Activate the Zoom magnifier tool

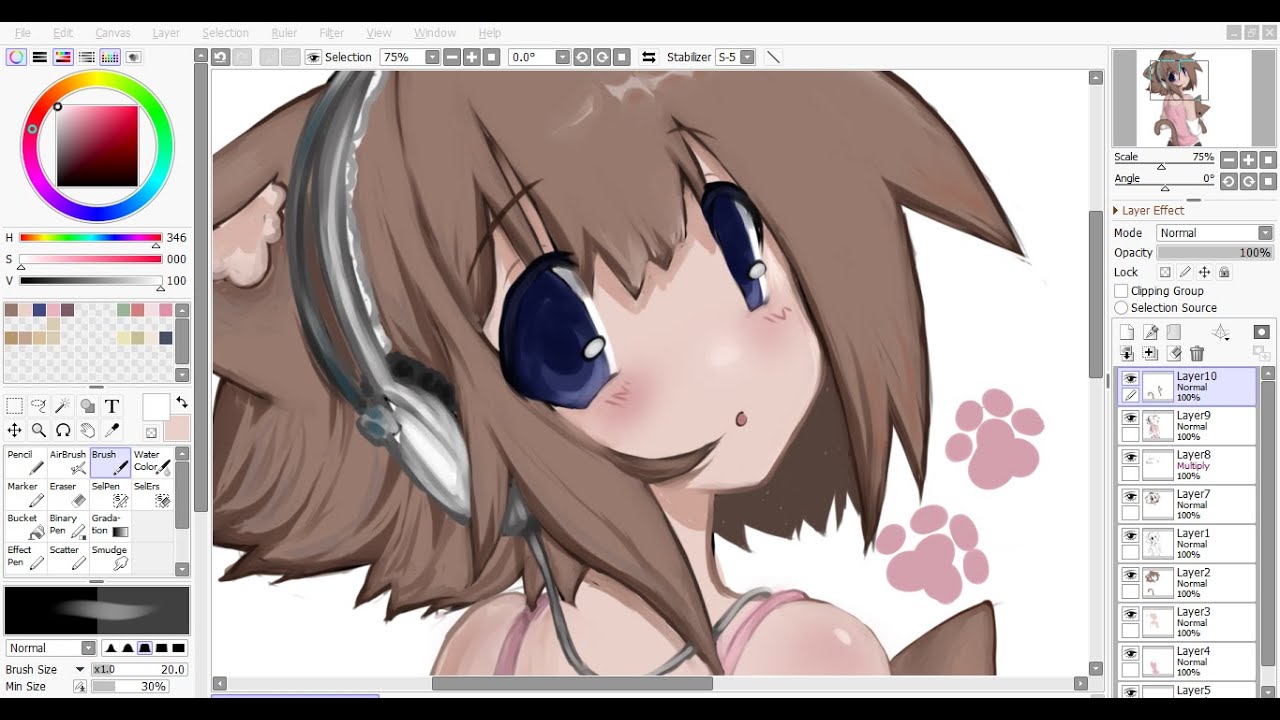pyautogui.click(x=39, y=430)
